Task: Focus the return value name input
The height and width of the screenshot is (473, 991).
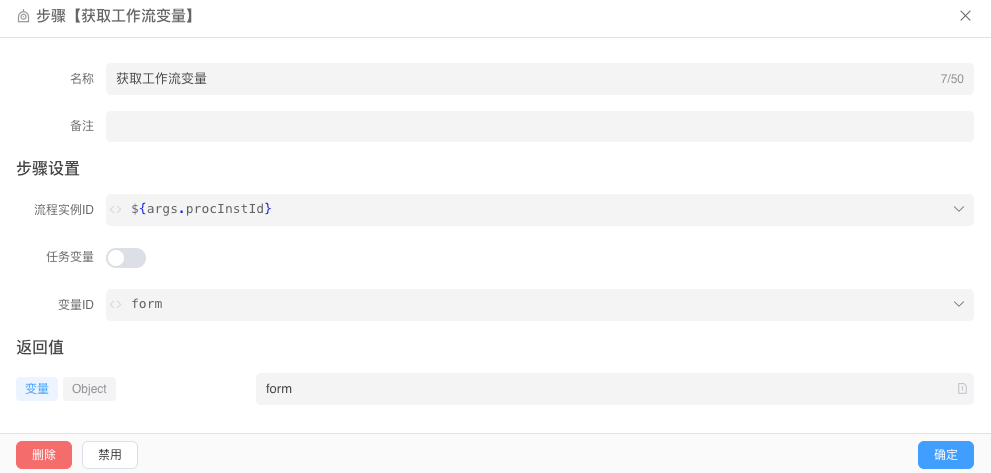Action: tap(600, 389)
